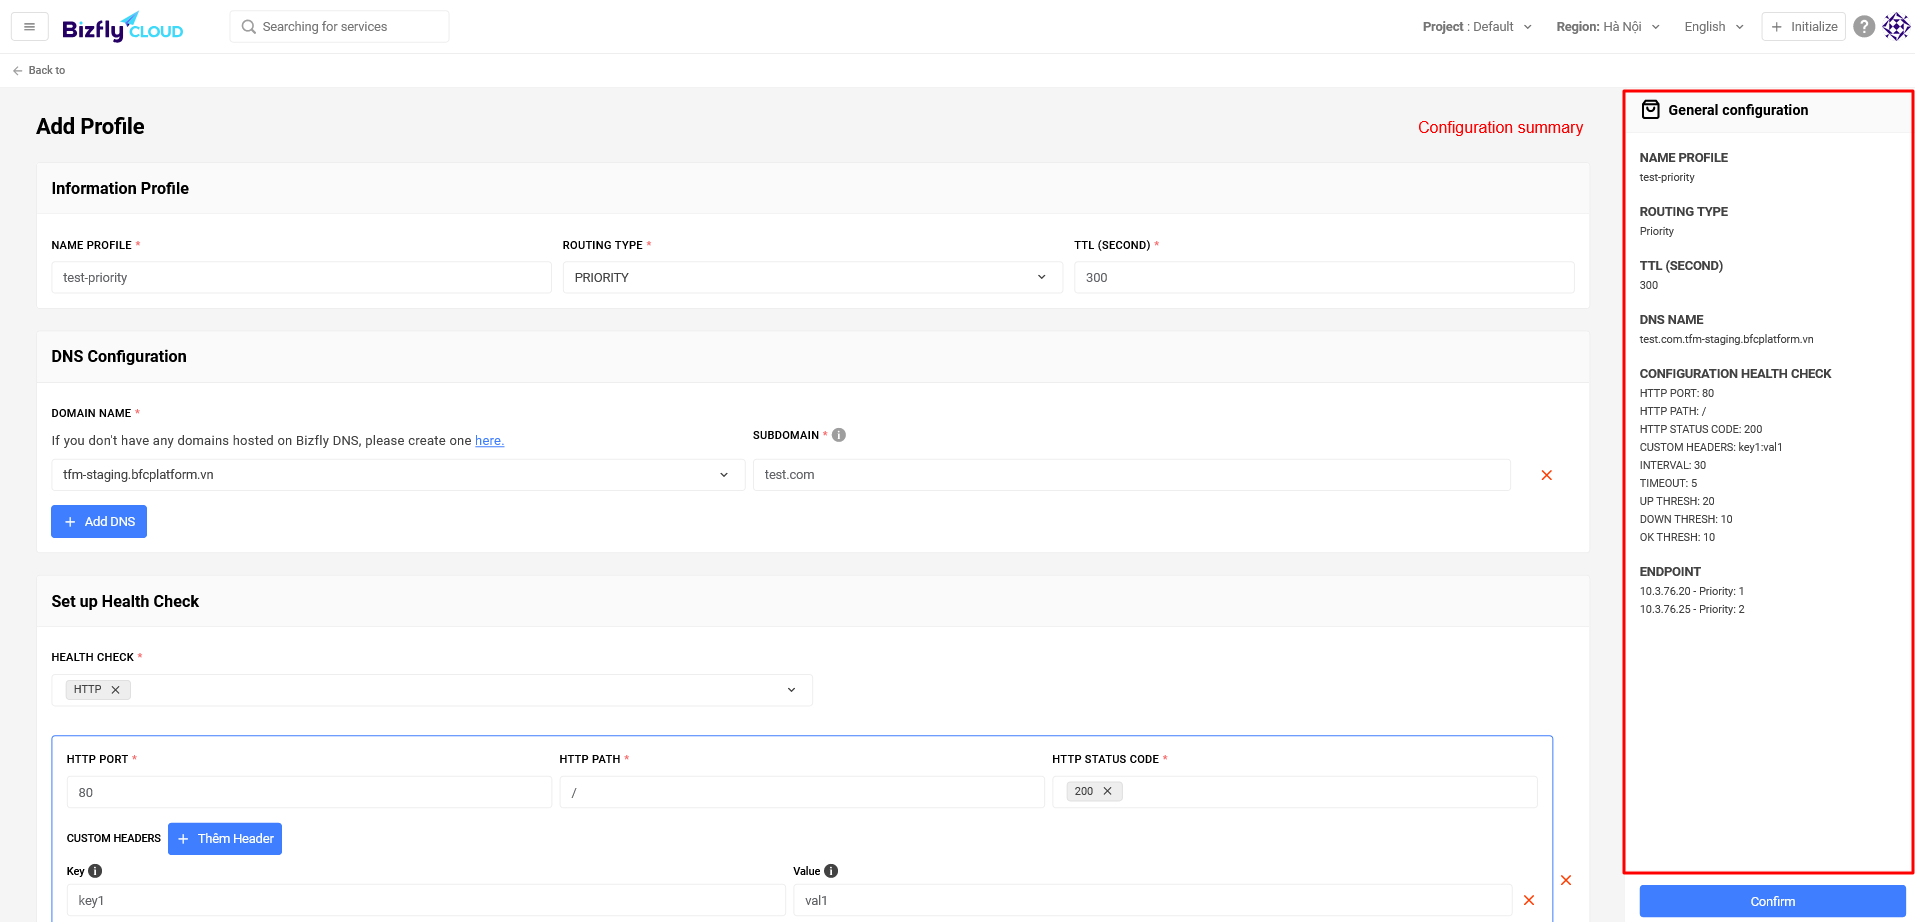Image resolution: width=1915 pixels, height=922 pixels.
Task: Click 'Information Profile' section title
Action: [120, 189]
